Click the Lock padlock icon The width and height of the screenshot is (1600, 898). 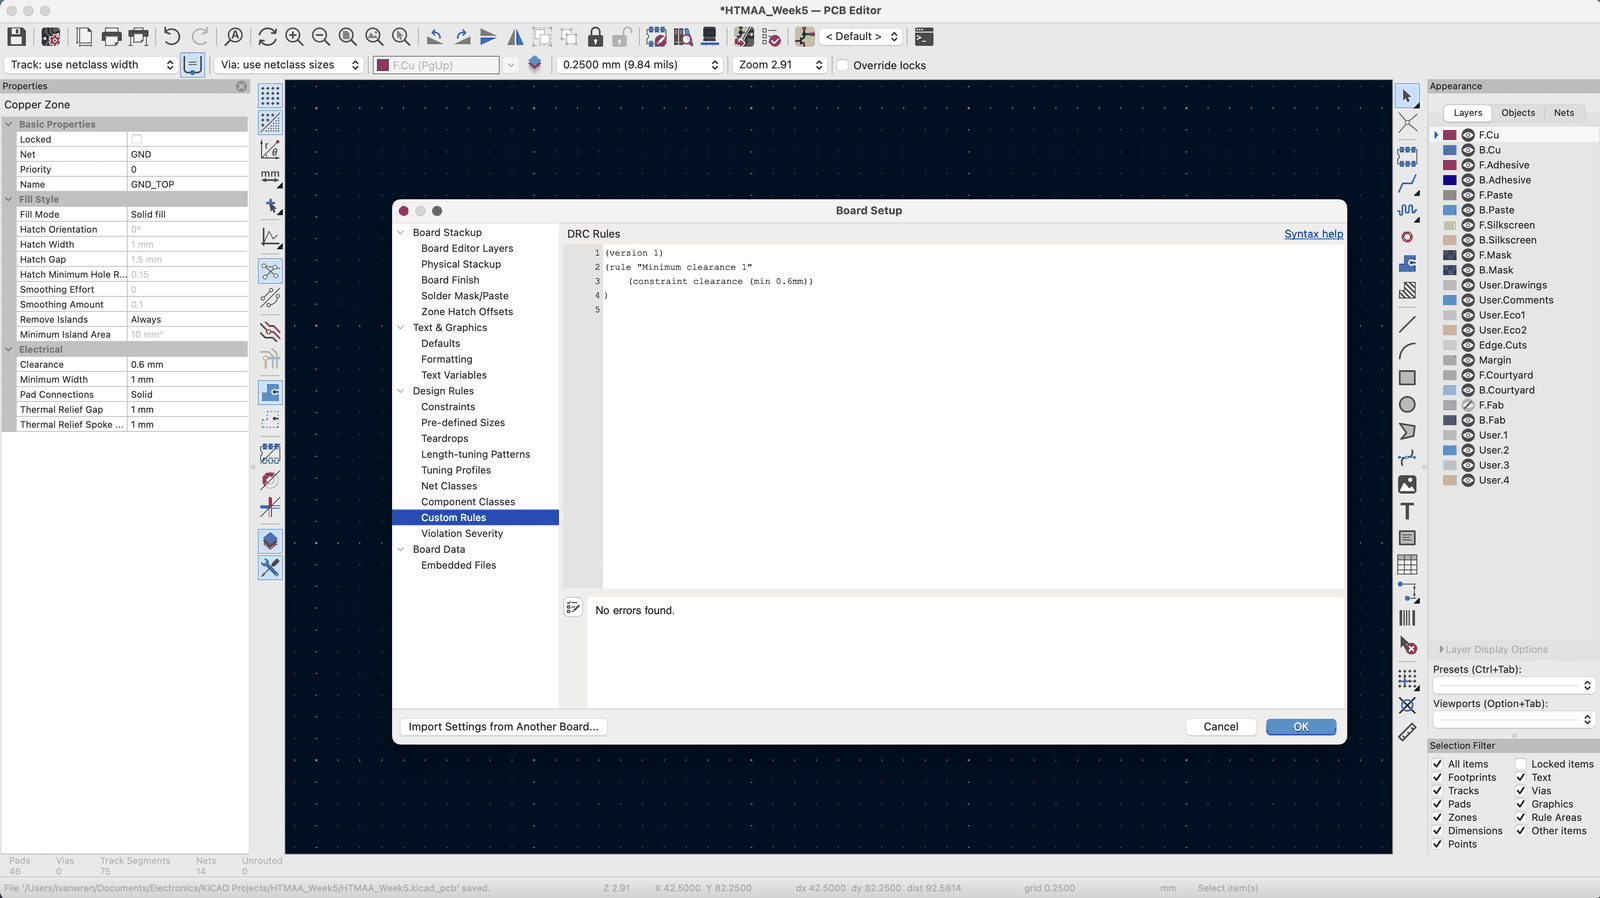[x=595, y=37]
